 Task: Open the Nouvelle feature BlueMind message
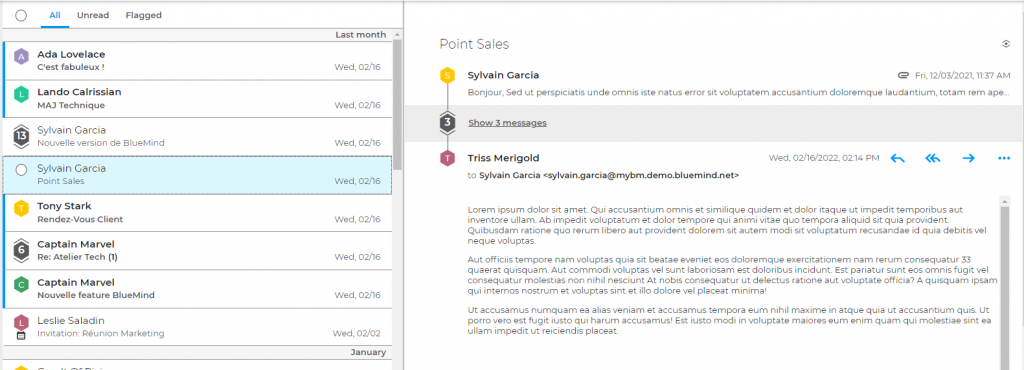click(x=197, y=288)
